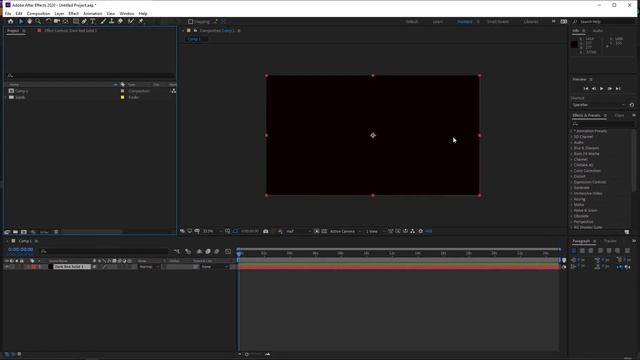Toggle the hide shy layers switch
This screenshot has width=640, height=360.
point(199,251)
